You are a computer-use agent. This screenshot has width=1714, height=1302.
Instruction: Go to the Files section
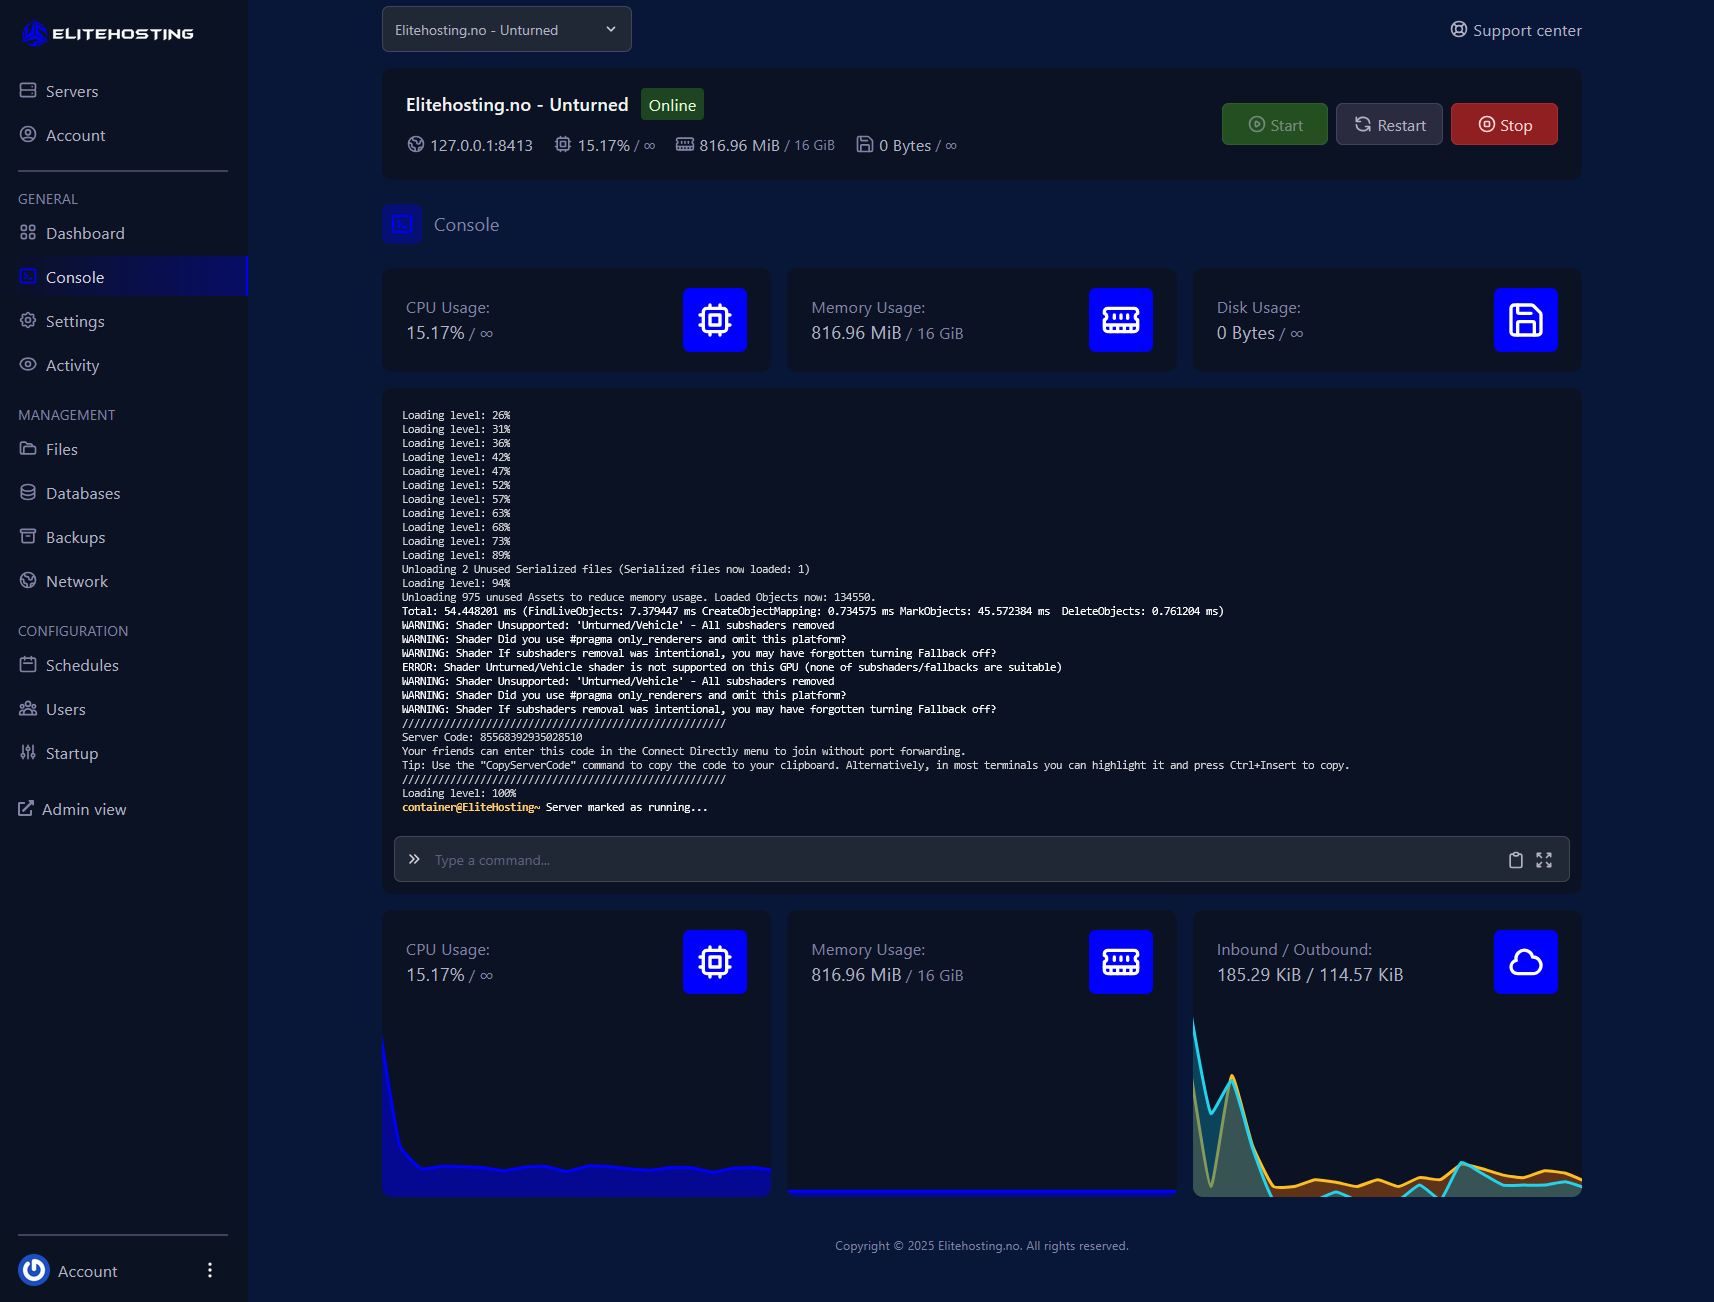tap(61, 449)
